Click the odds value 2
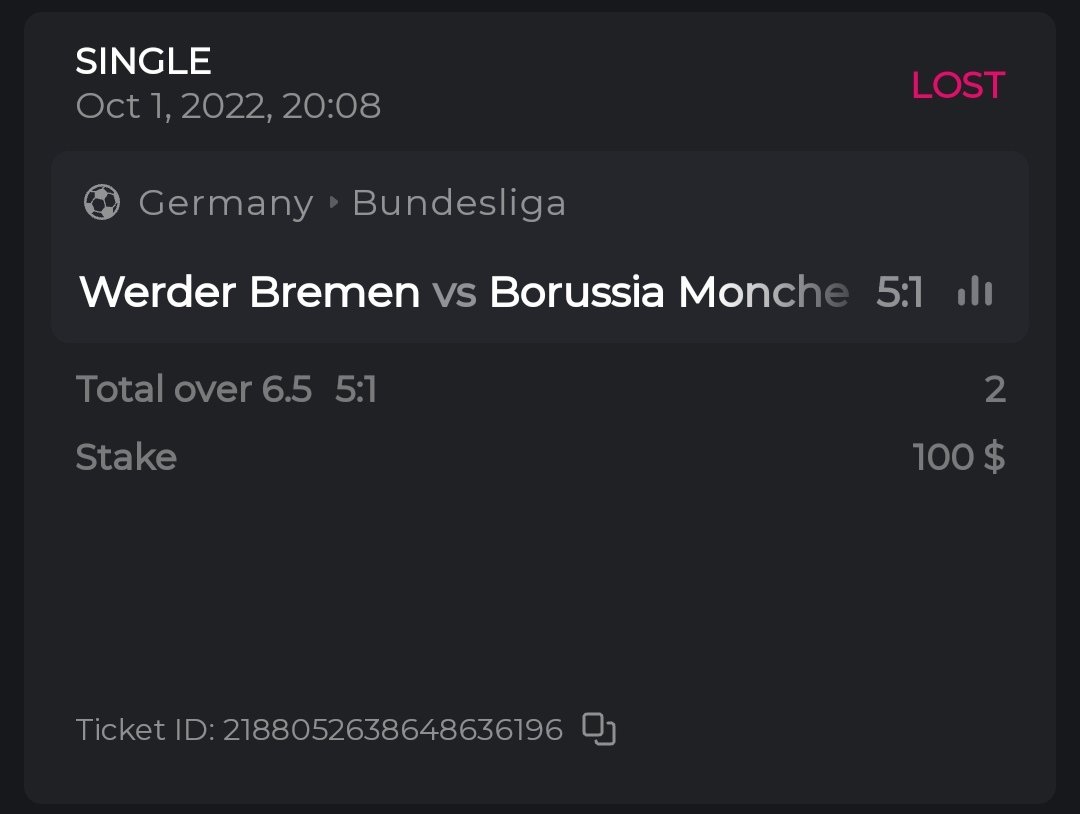This screenshot has width=1080, height=814. (x=994, y=389)
